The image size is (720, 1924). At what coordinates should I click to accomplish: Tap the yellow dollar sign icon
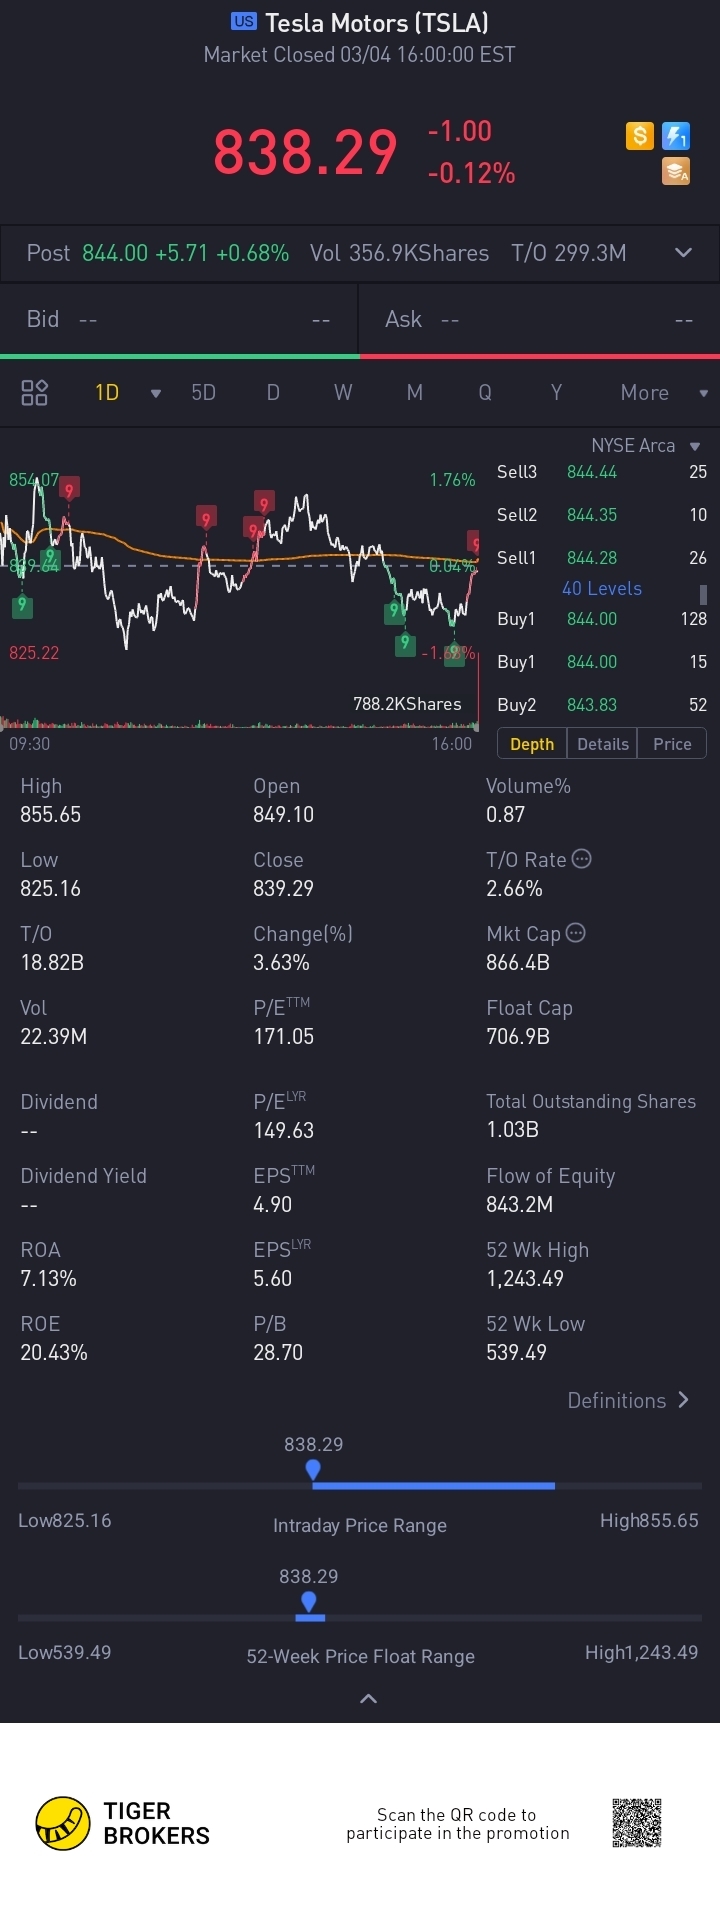(640, 136)
